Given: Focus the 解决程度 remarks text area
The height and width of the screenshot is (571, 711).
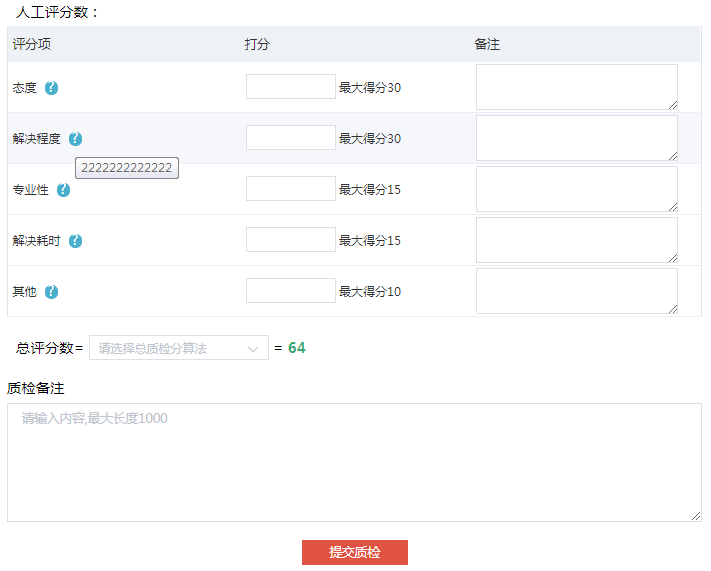Looking at the screenshot, I should click(x=576, y=138).
